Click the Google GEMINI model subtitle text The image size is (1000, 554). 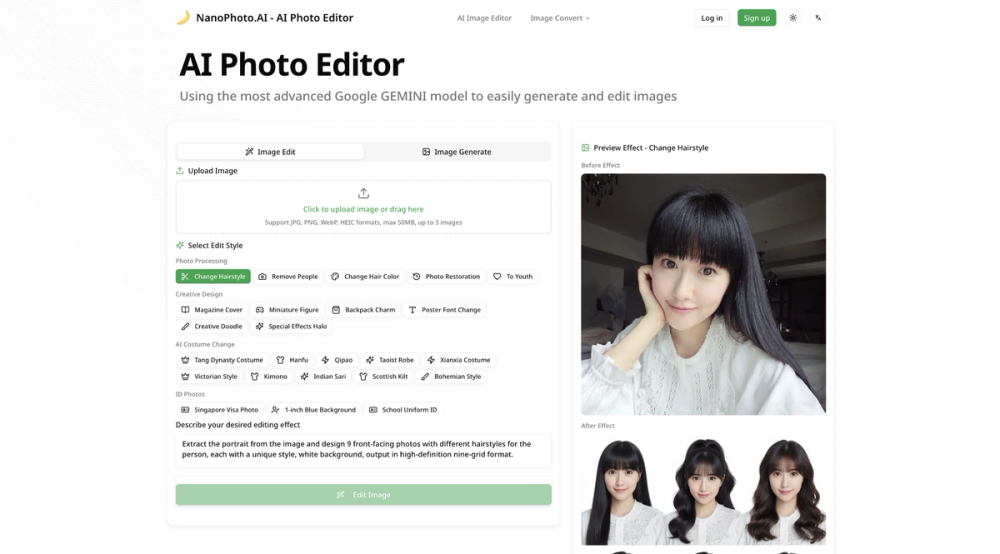pos(428,96)
